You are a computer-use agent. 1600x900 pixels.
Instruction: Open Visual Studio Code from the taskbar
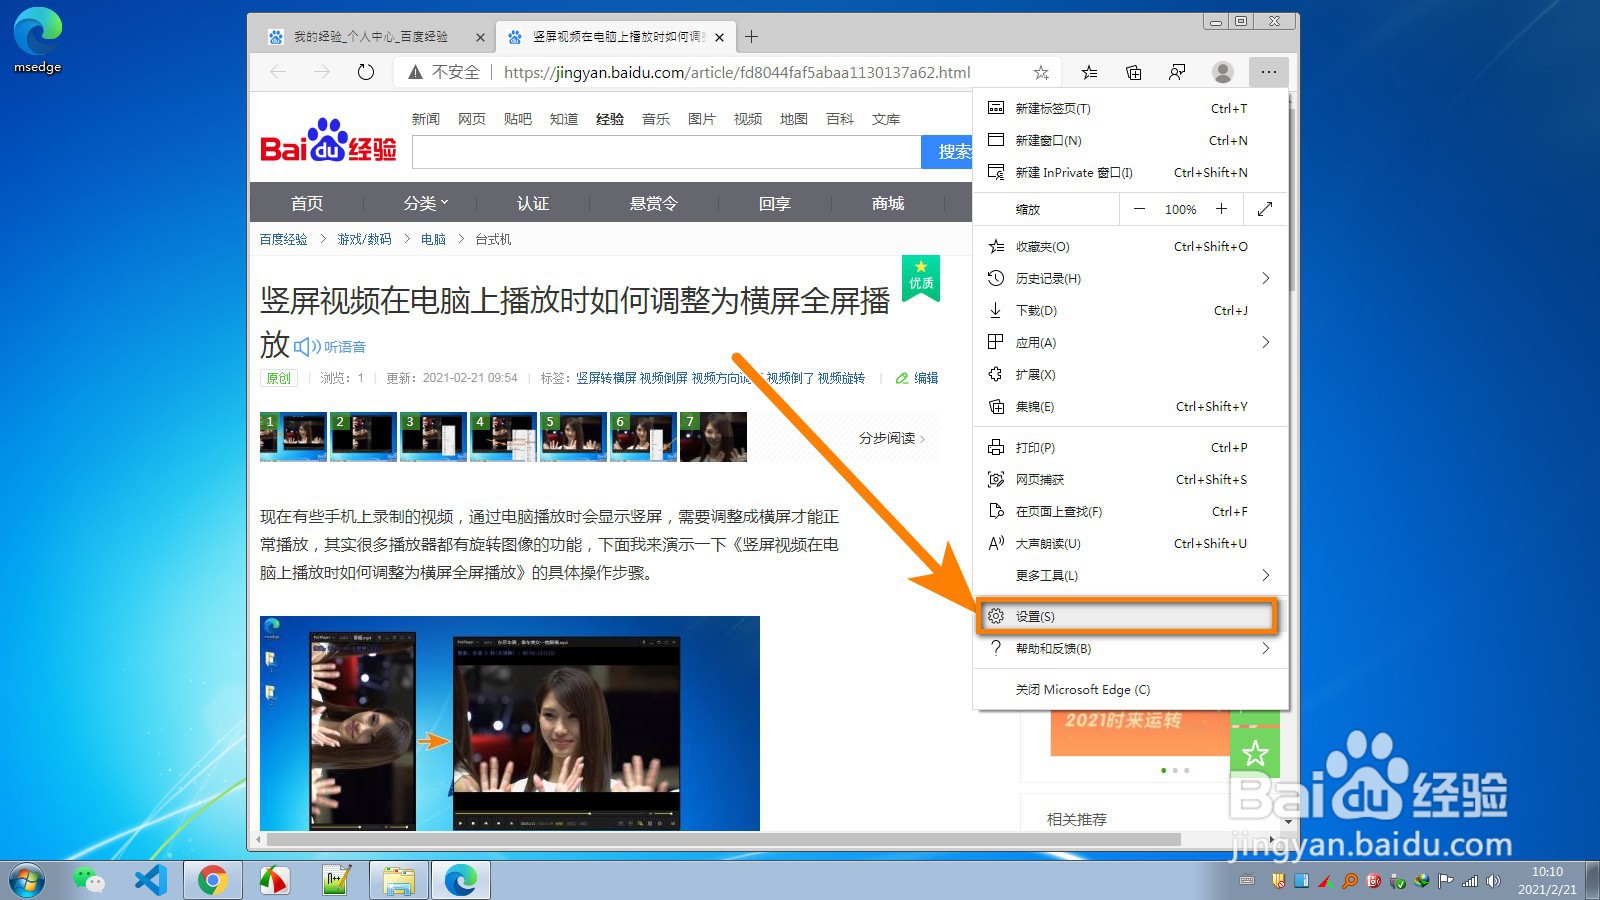coord(150,881)
